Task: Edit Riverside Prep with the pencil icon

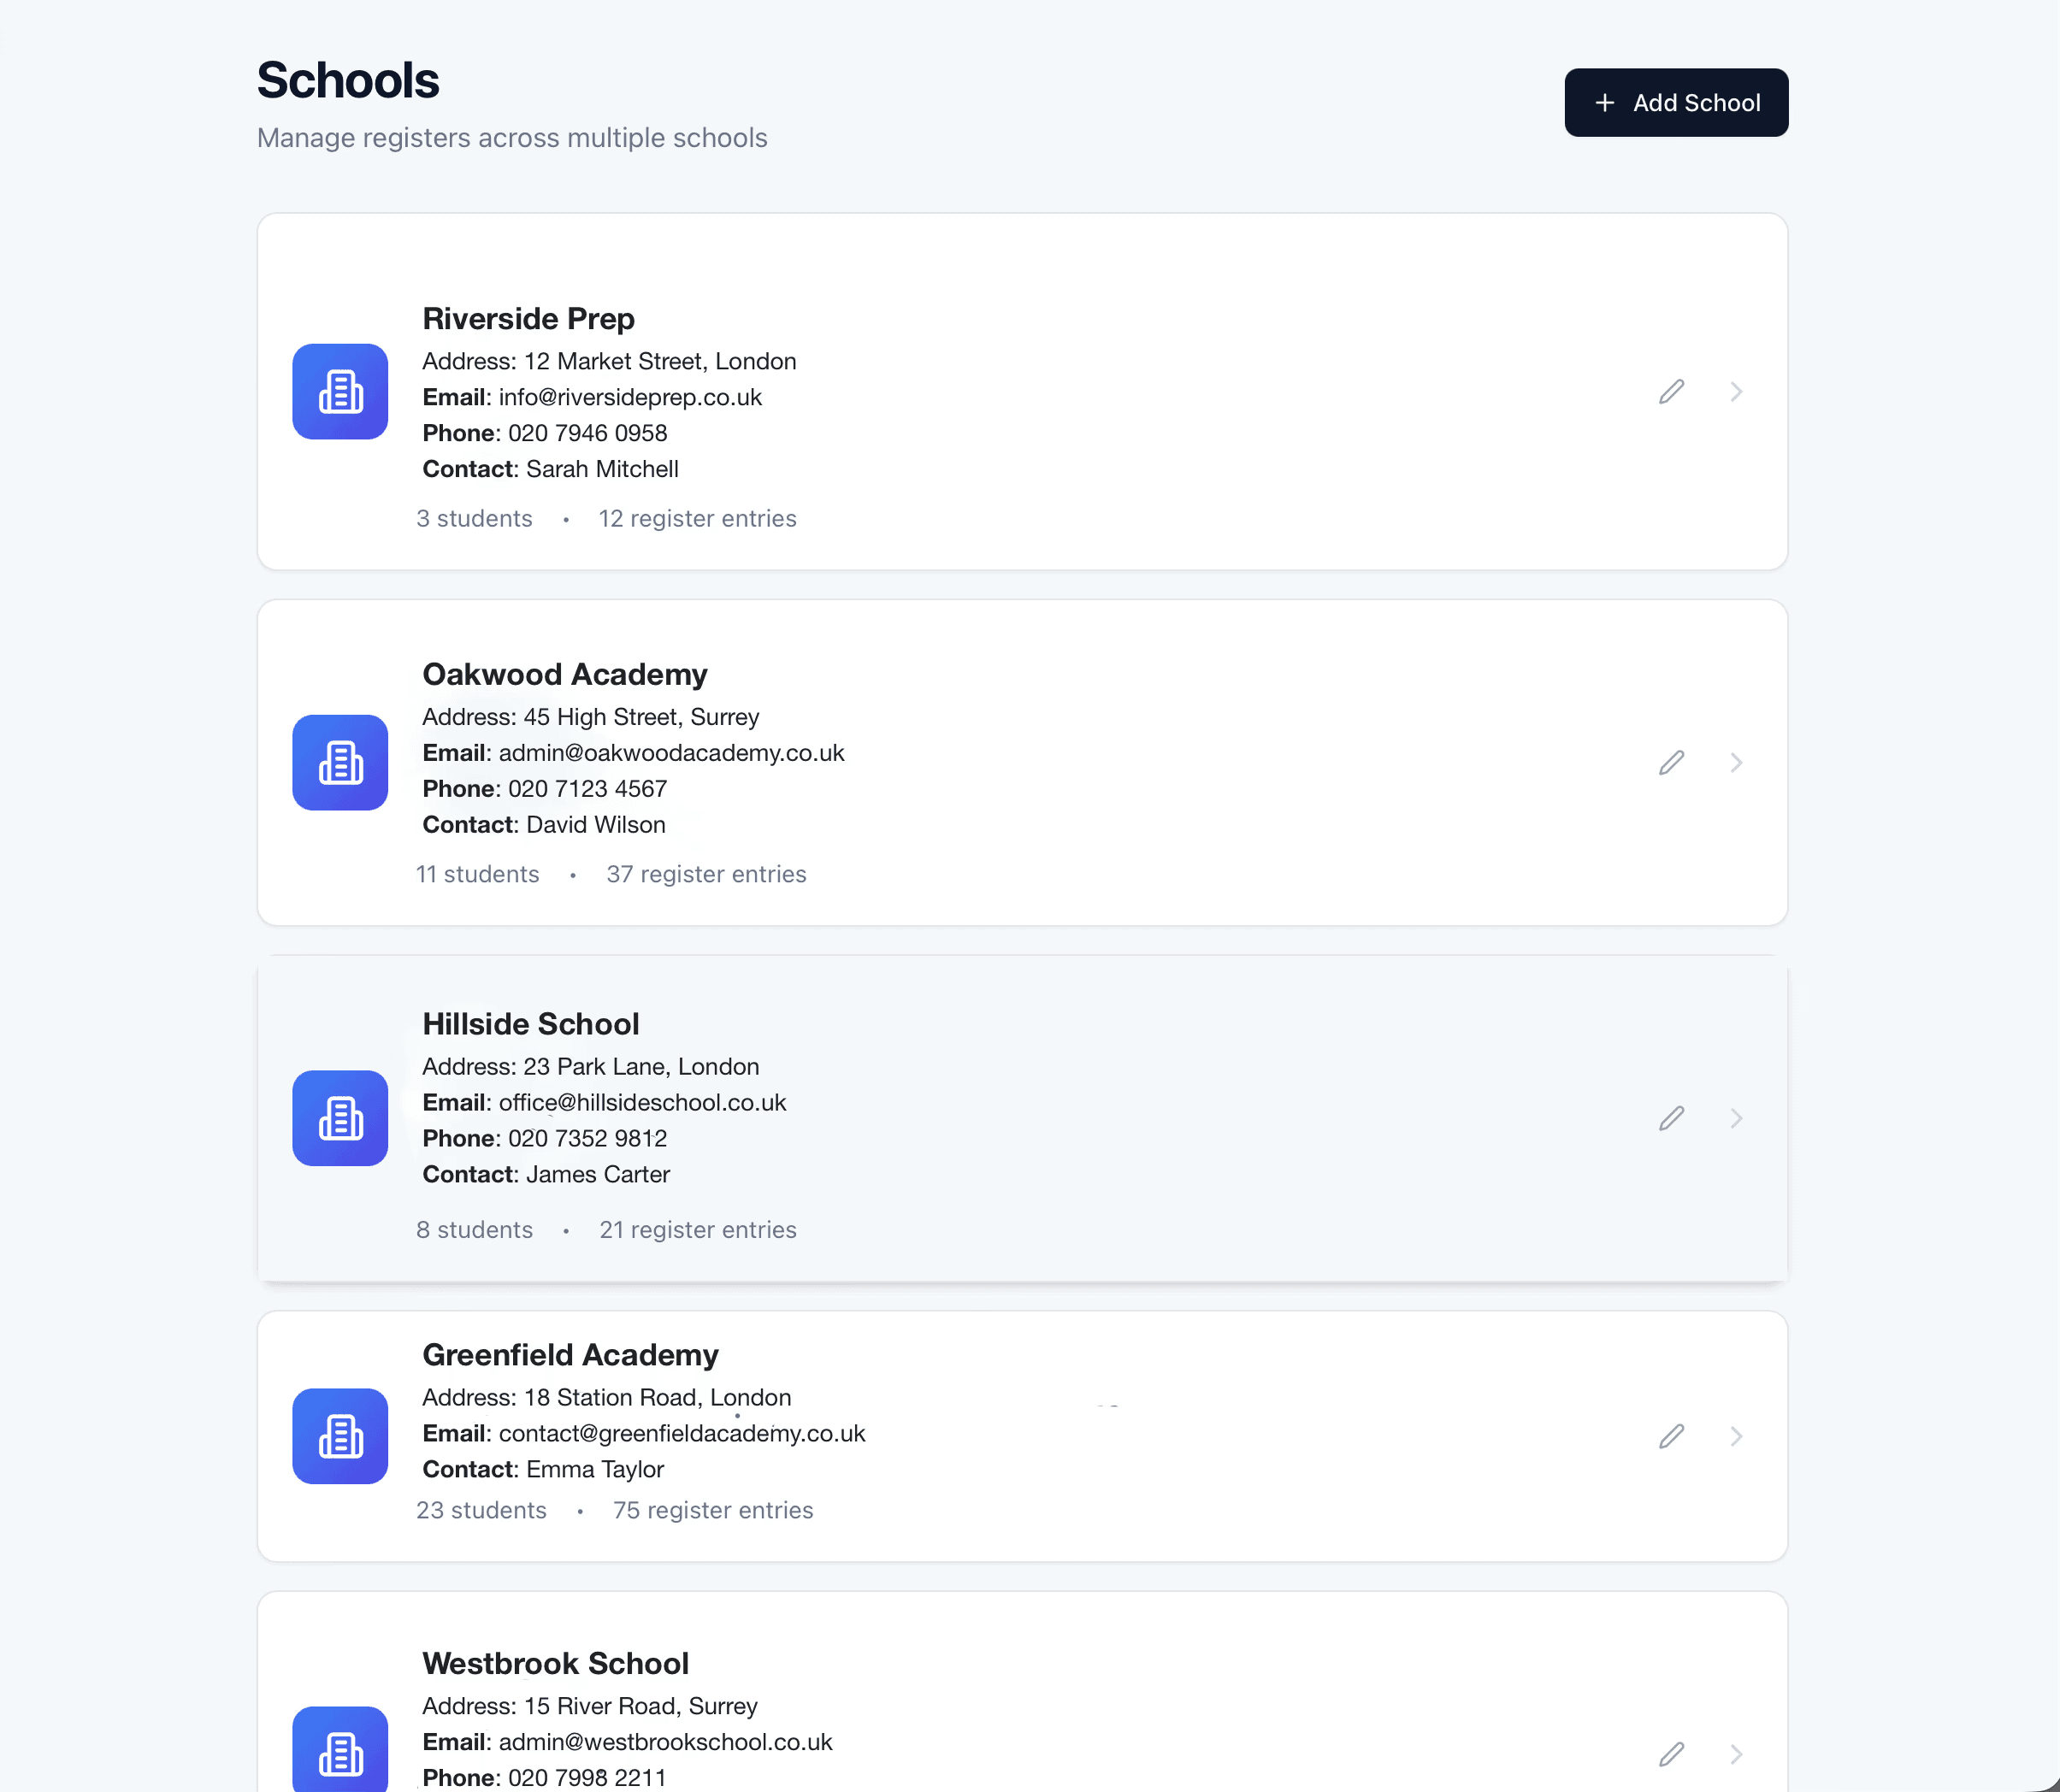Action: [x=1671, y=392]
